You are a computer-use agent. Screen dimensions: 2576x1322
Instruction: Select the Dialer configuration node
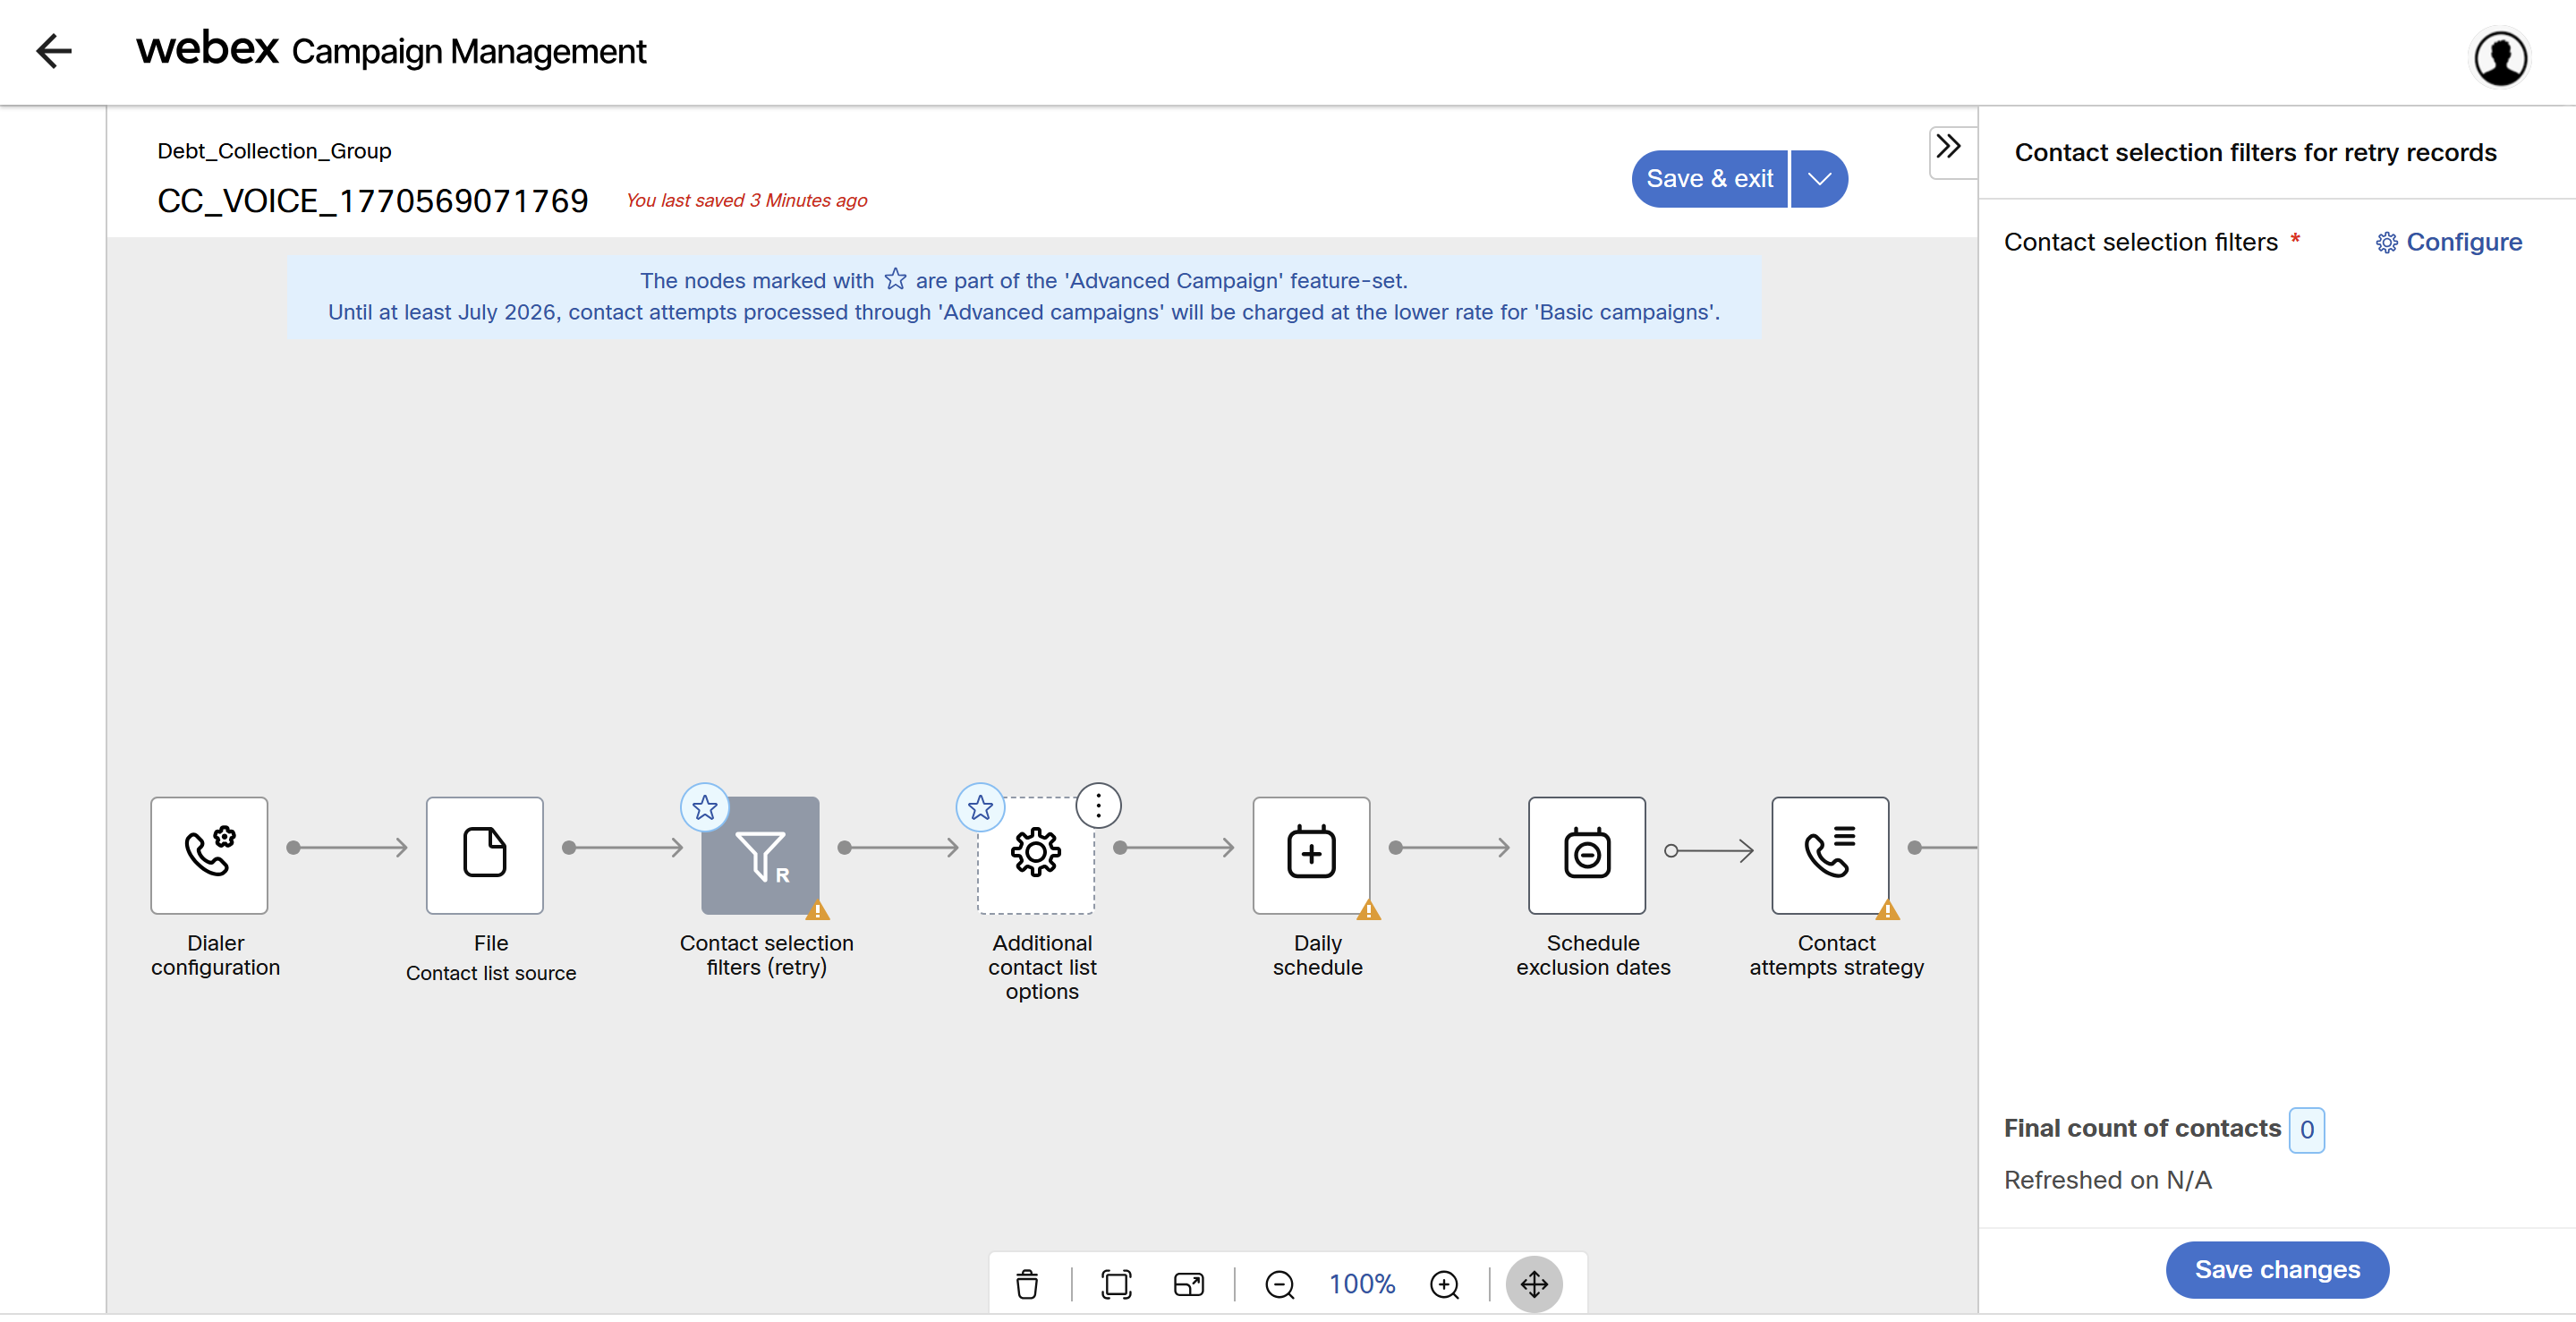pos(209,854)
